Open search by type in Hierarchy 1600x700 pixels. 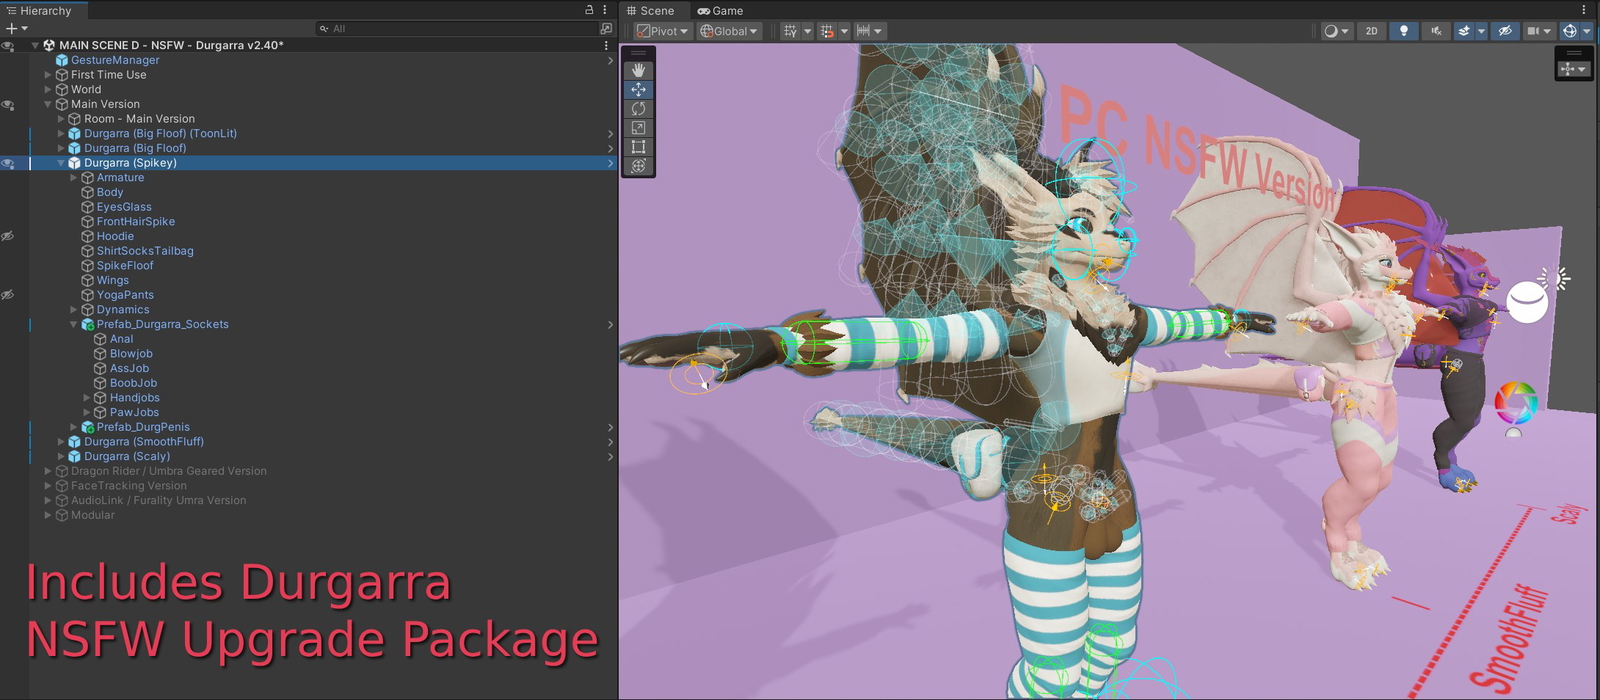[x=606, y=29]
